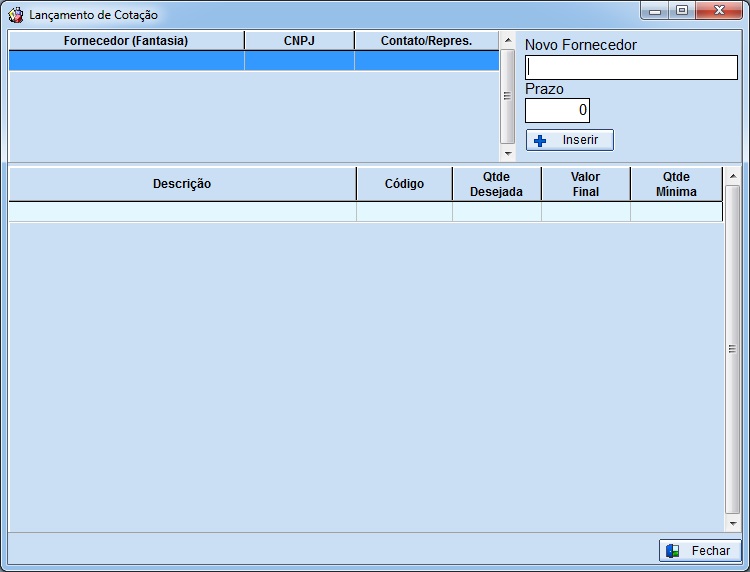Click supplier list scroll down arrow
This screenshot has width=750, height=572.
click(508, 154)
